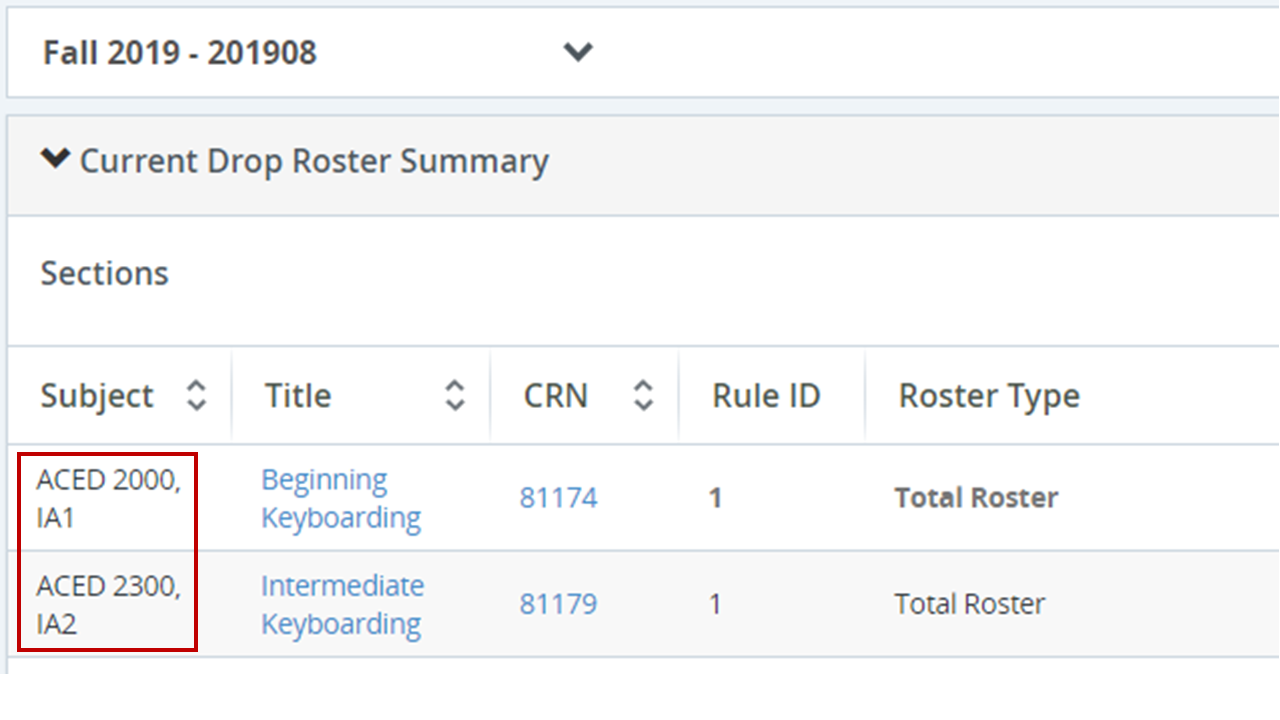Viewport: 1280px width, 720px height.
Task: Click the Sections heading
Action: [104, 273]
